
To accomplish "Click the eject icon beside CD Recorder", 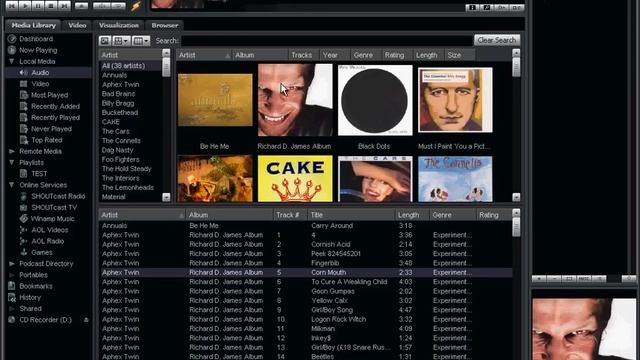I will (x=86, y=320).
